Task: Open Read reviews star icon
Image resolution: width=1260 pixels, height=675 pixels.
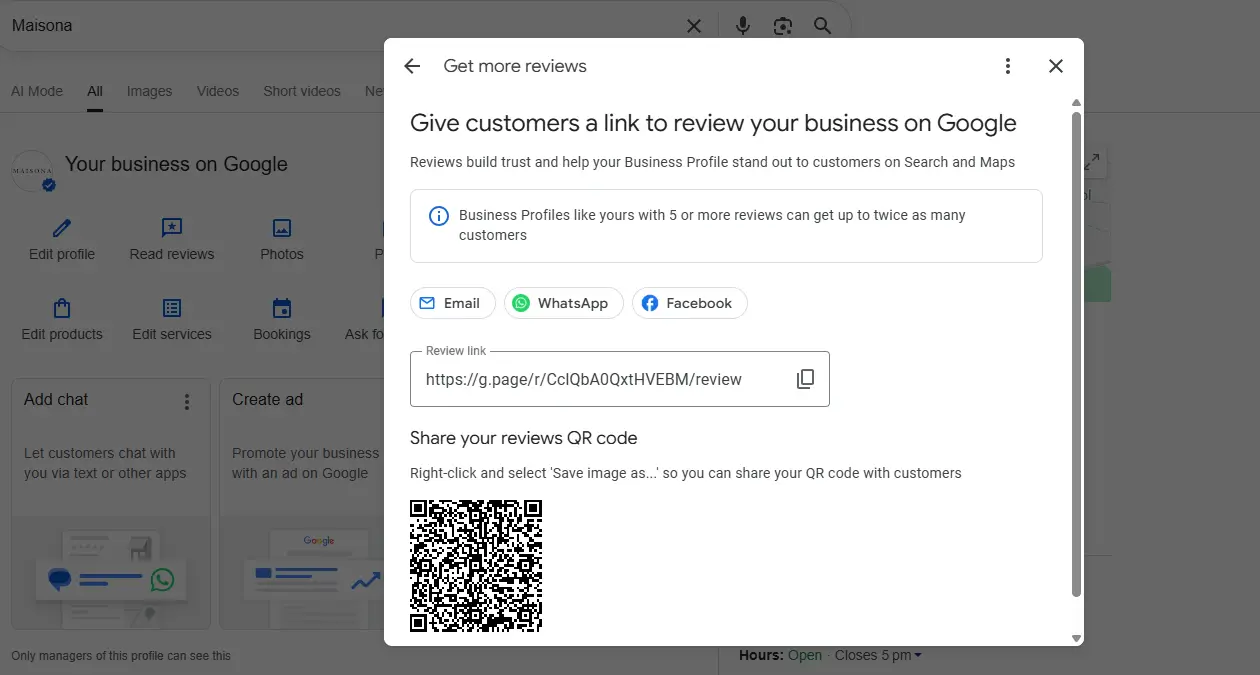Action: point(172,228)
